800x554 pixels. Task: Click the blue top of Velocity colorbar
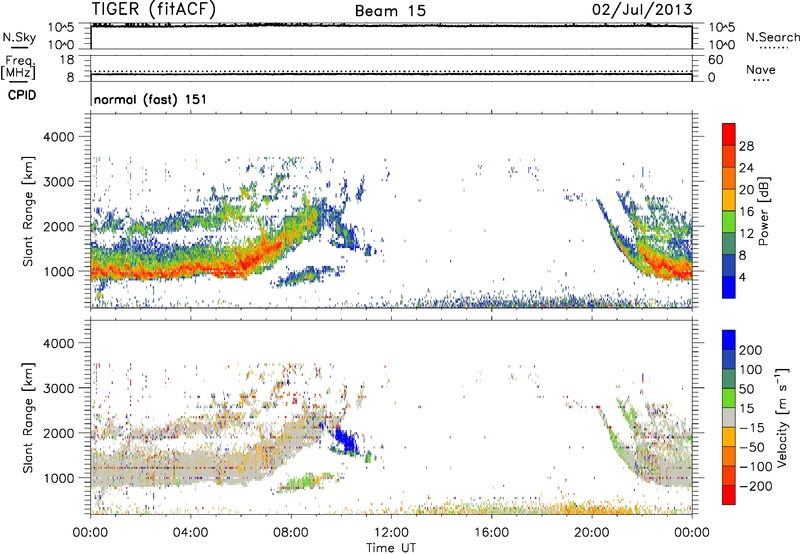[729, 340]
